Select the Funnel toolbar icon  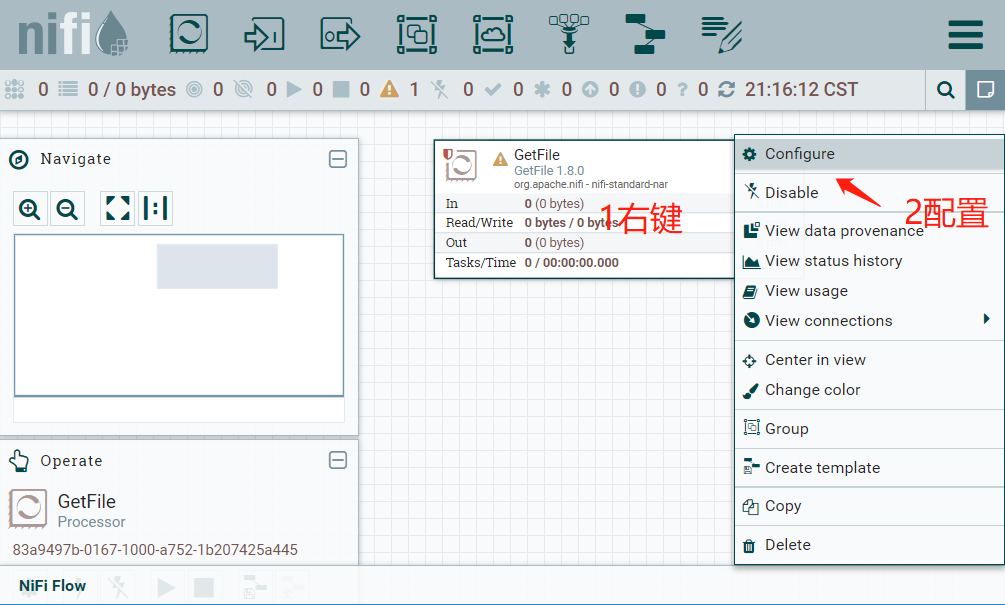pos(569,34)
